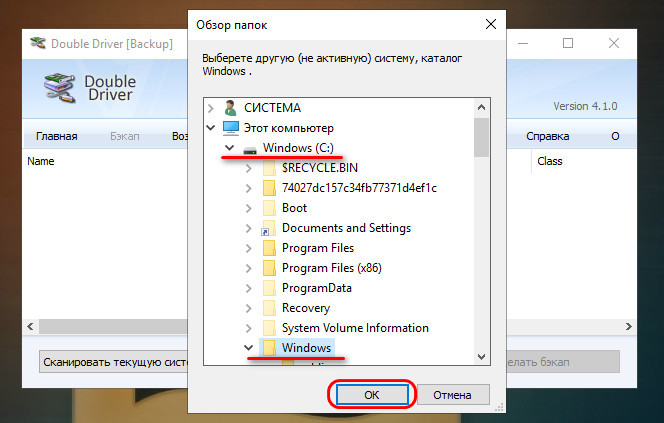
Task: Close the Обзор папок dialog
Action: [491, 24]
